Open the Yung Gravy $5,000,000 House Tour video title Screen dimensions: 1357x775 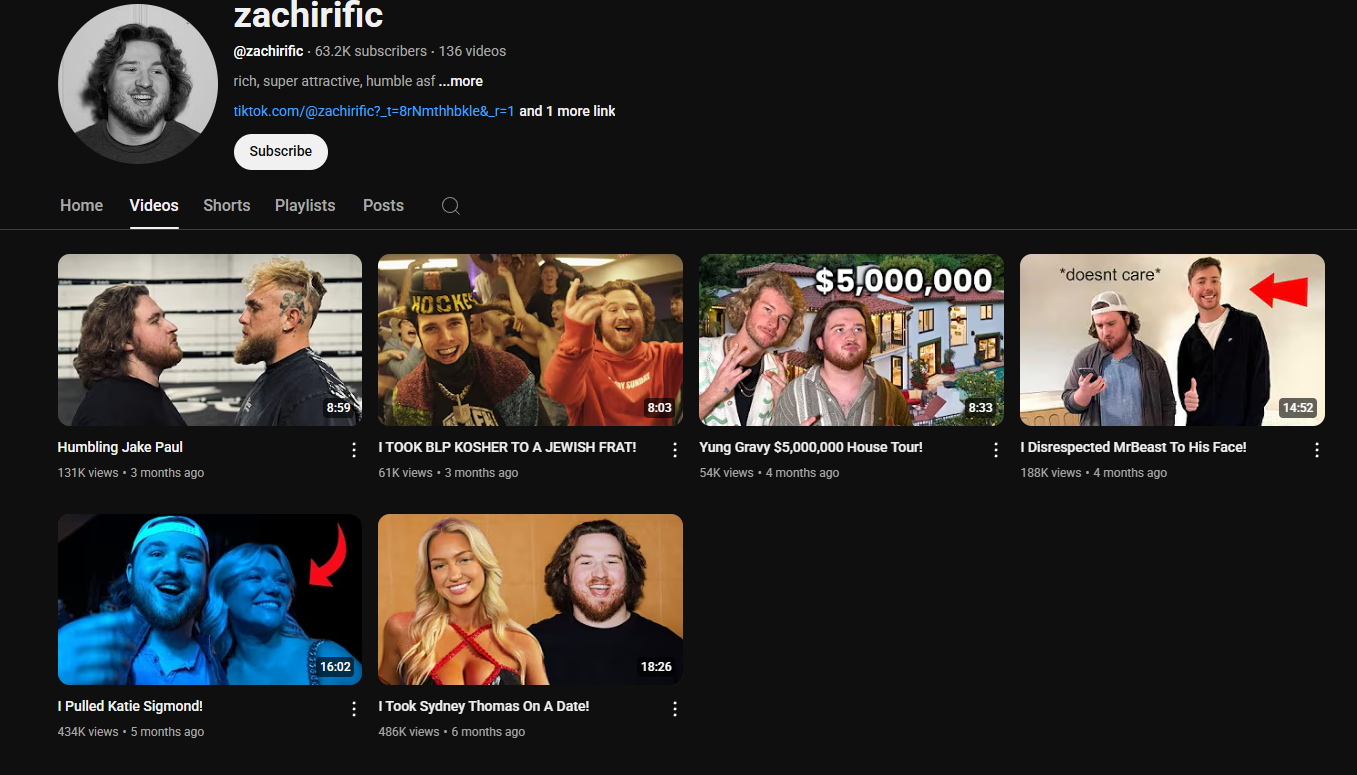810,447
